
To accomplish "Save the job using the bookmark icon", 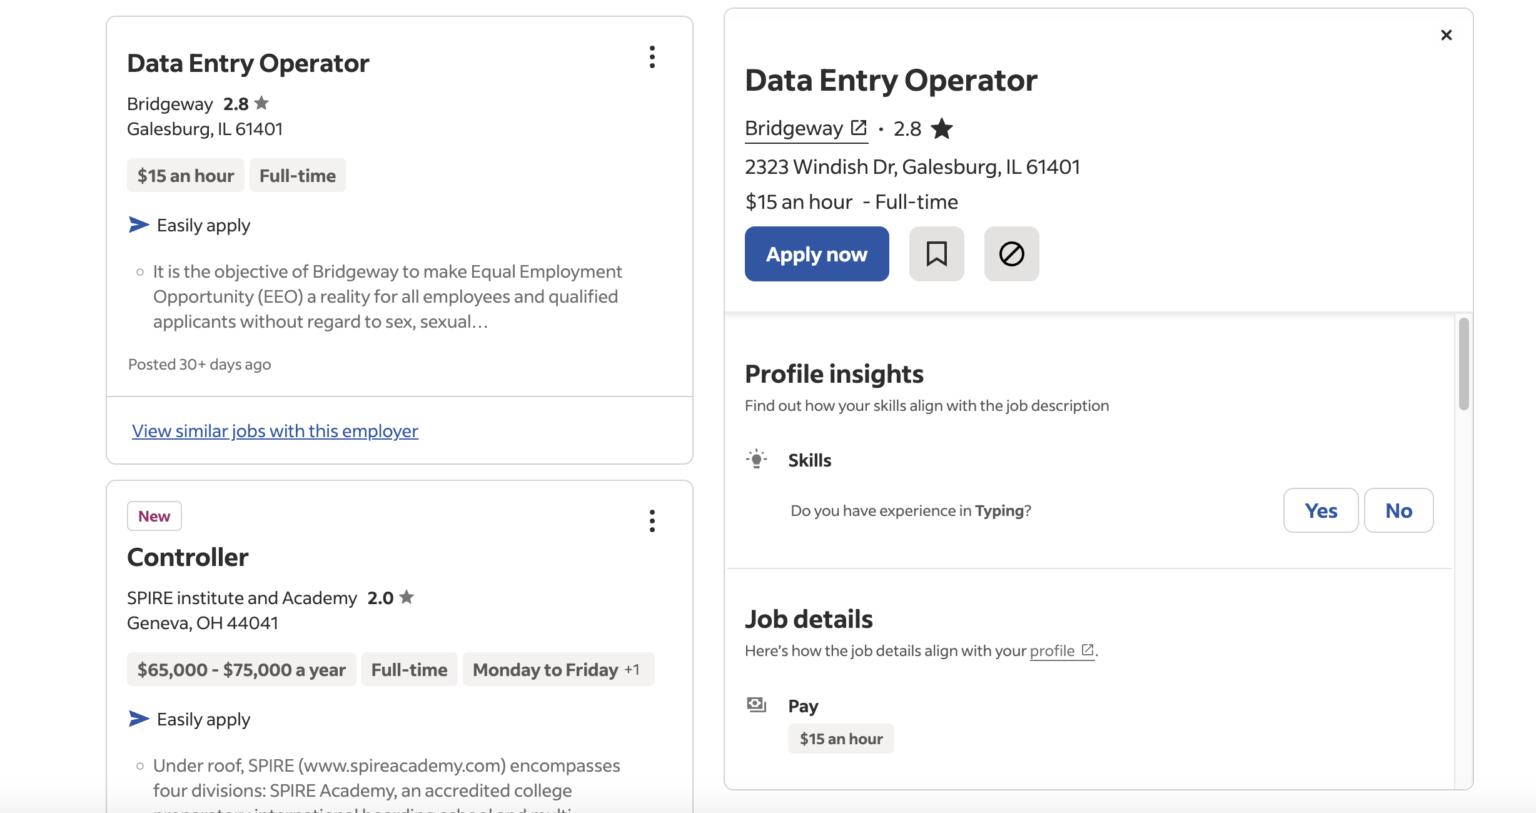I will tap(936, 254).
